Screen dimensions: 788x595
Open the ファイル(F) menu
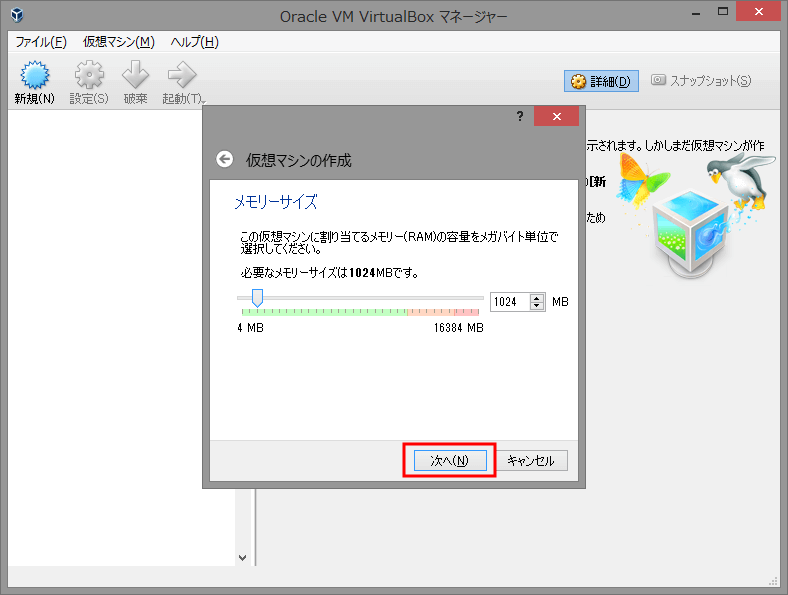pos(41,42)
